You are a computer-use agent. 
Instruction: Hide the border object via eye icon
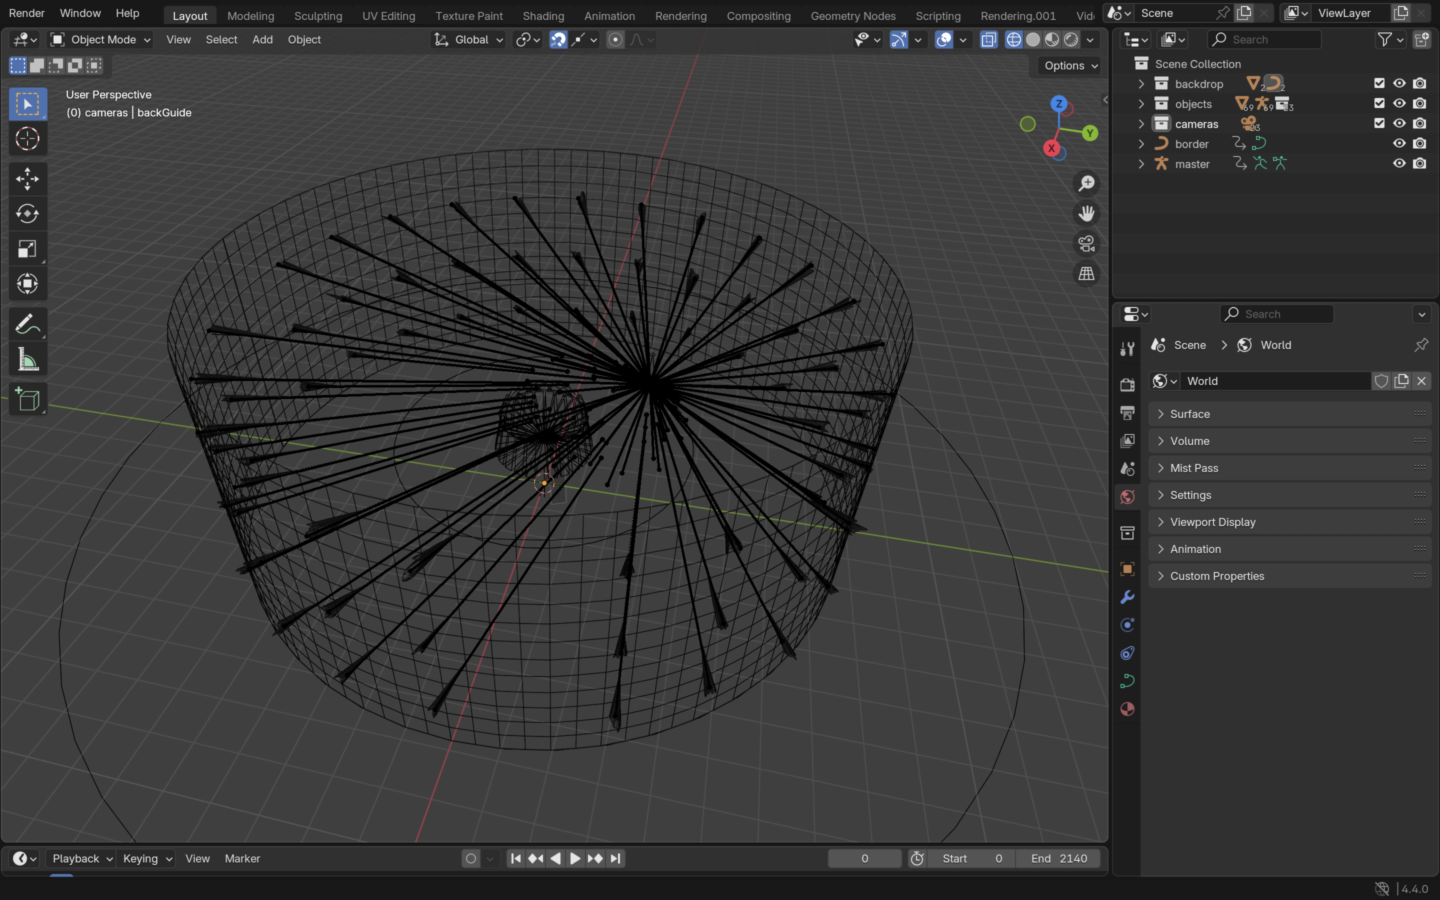(x=1399, y=144)
